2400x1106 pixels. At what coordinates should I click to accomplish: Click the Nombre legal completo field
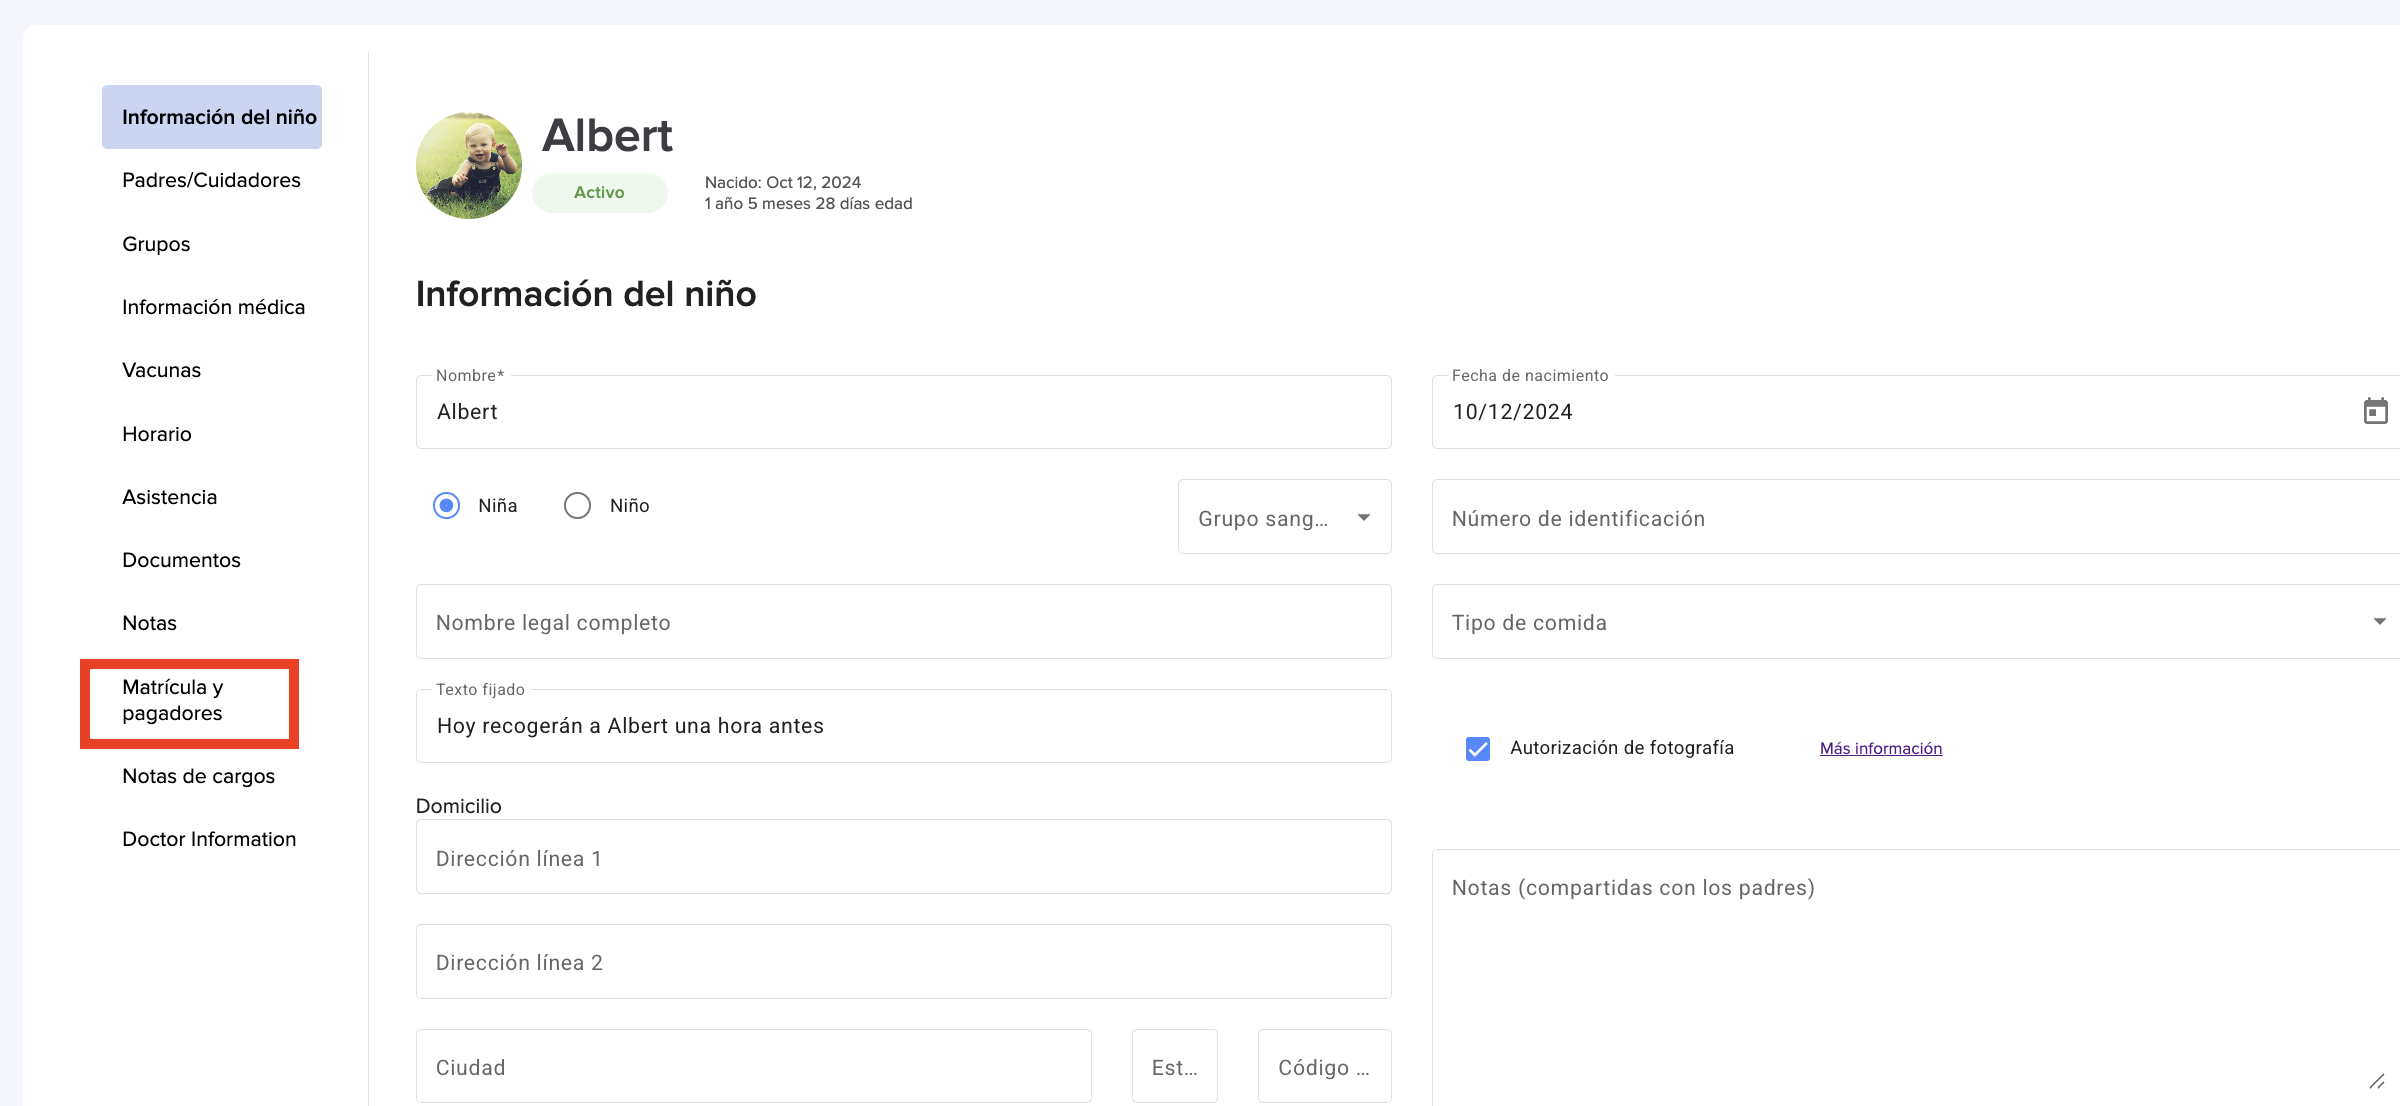click(903, 622)
